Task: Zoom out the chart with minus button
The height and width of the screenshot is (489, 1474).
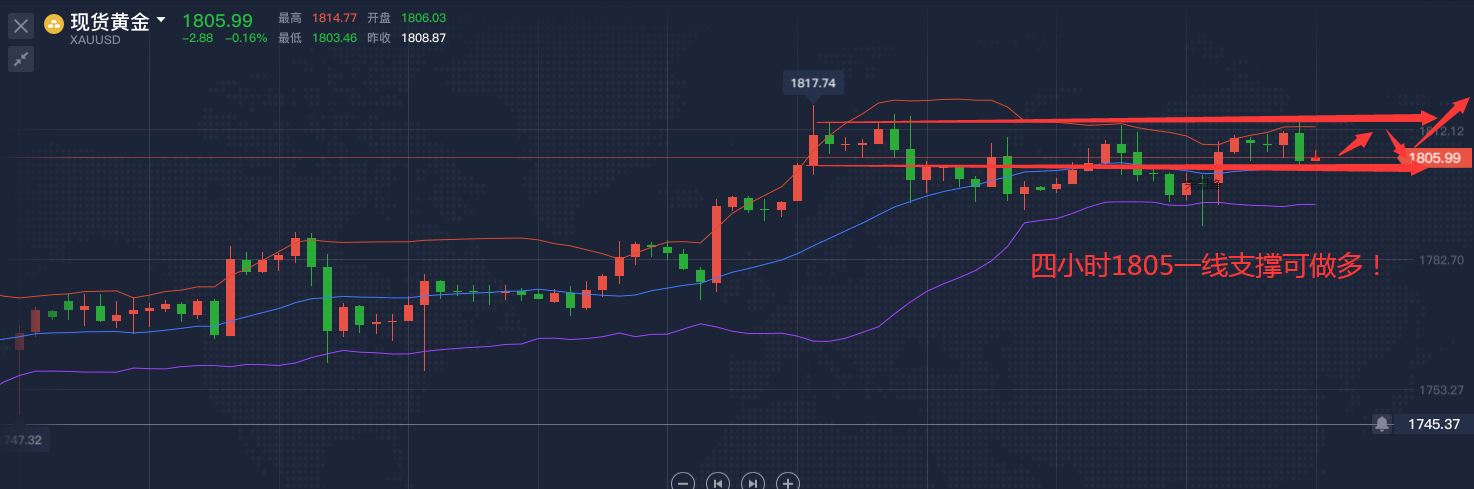Action: [x=683, y=482]
